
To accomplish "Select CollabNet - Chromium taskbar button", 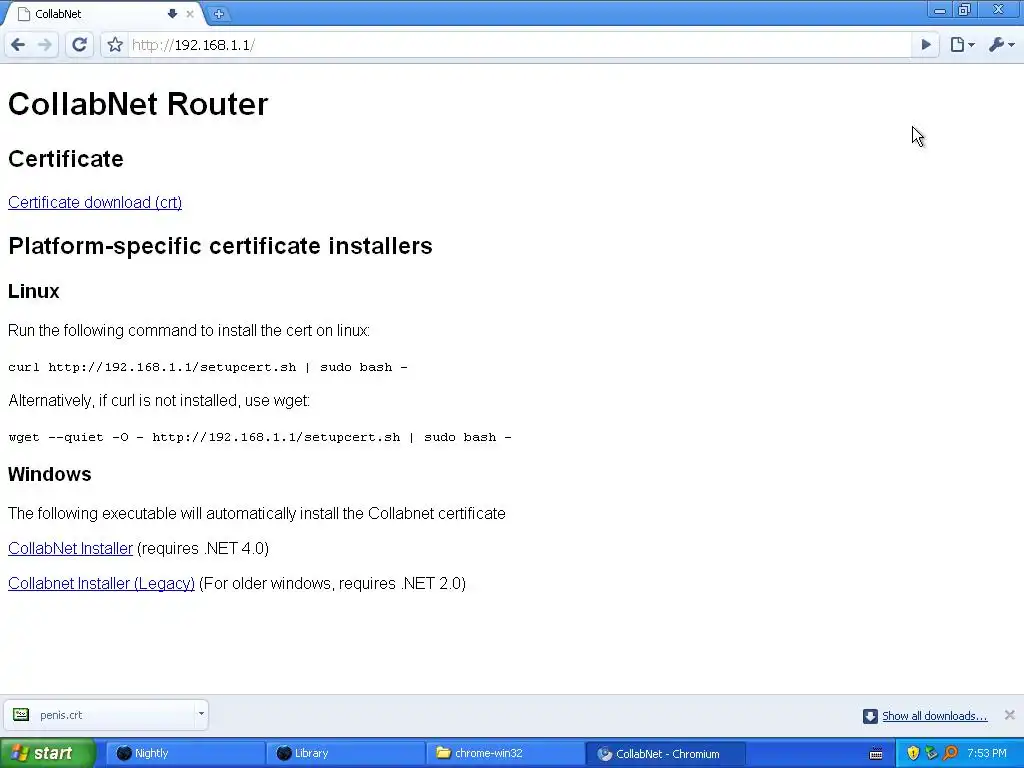I will point(665,754).
